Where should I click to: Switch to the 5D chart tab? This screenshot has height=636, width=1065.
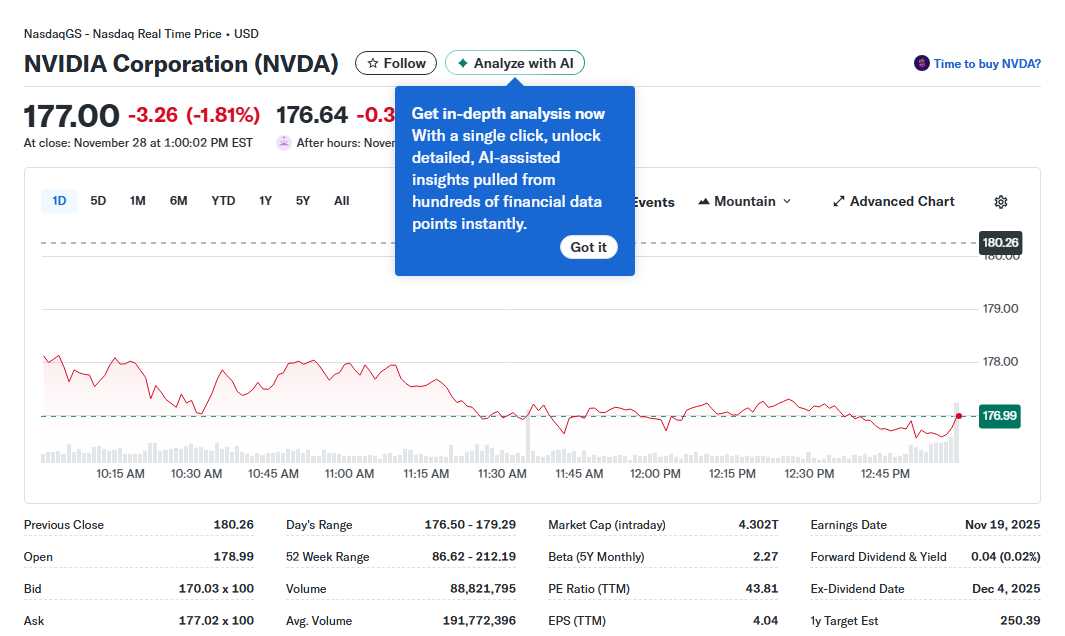pos(98,200)
